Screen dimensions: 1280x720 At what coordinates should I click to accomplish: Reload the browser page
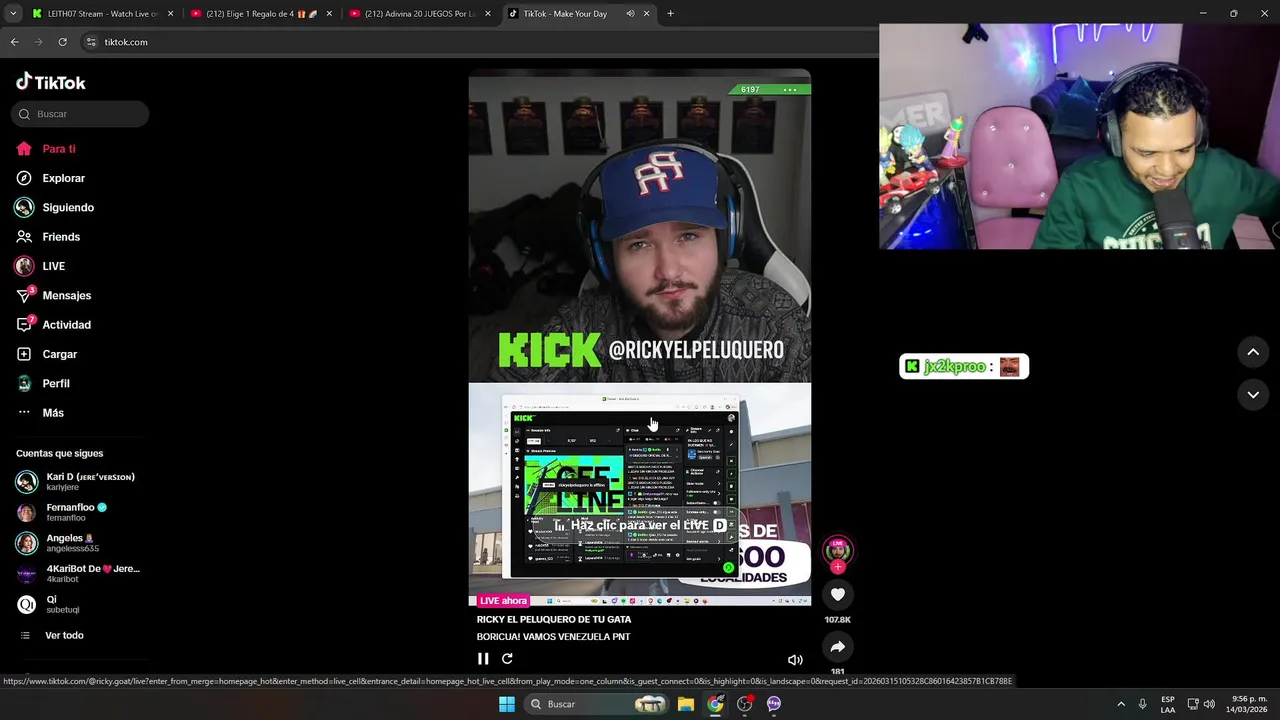pos(62,42)
